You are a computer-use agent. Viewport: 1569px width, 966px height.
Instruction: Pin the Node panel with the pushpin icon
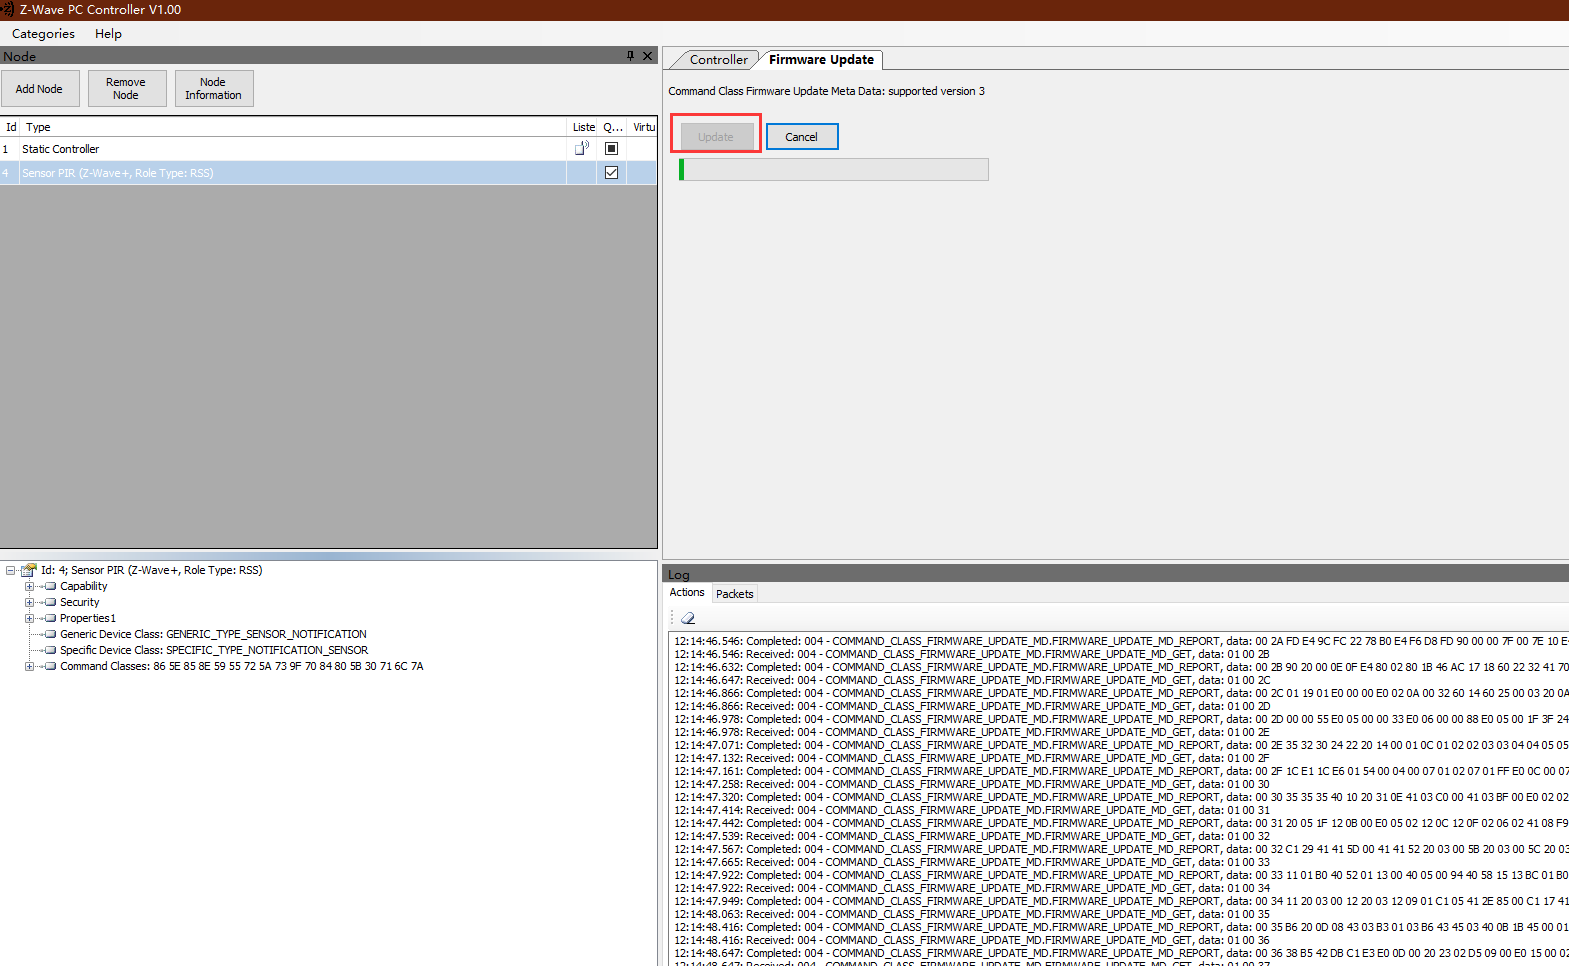630,56
